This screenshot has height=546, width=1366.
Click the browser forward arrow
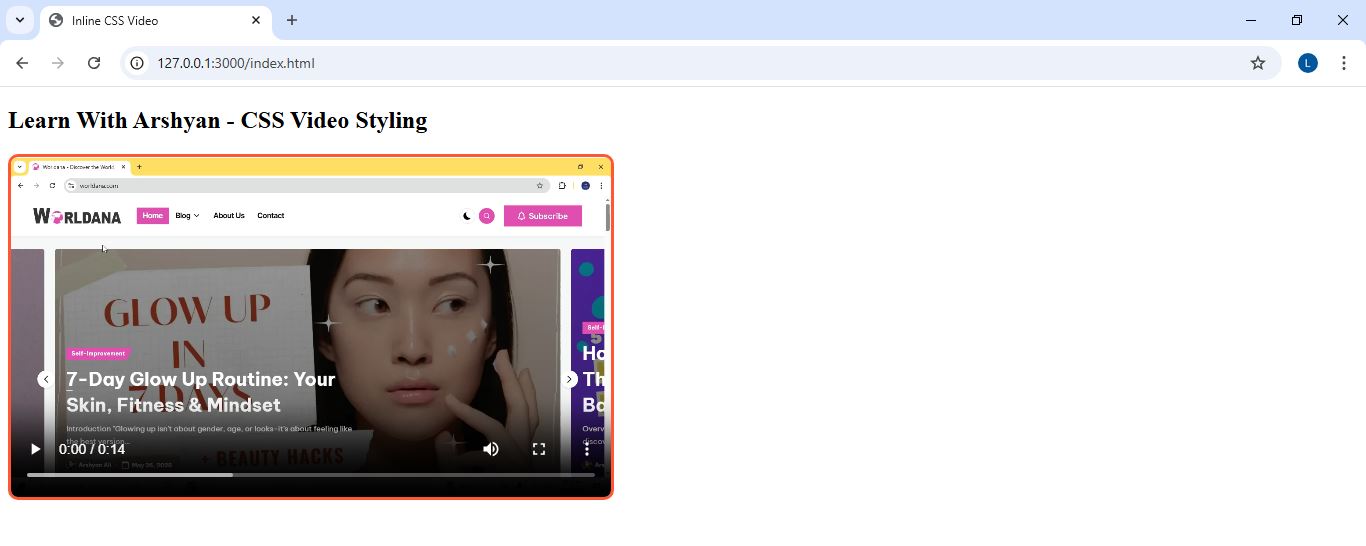[x=58, y=63]
